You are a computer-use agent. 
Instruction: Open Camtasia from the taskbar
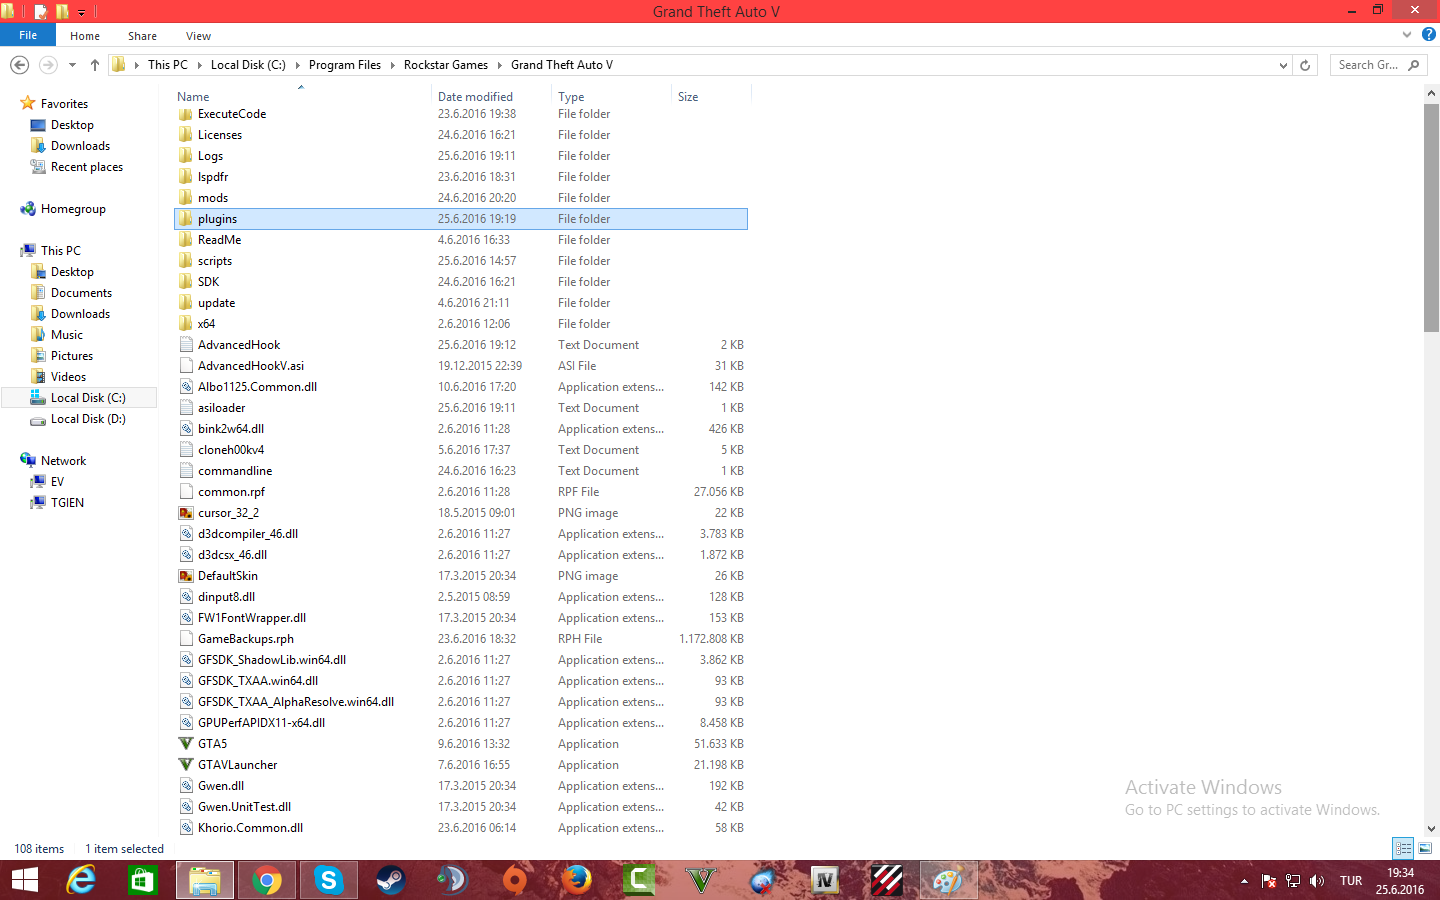(x=638, y=880)
